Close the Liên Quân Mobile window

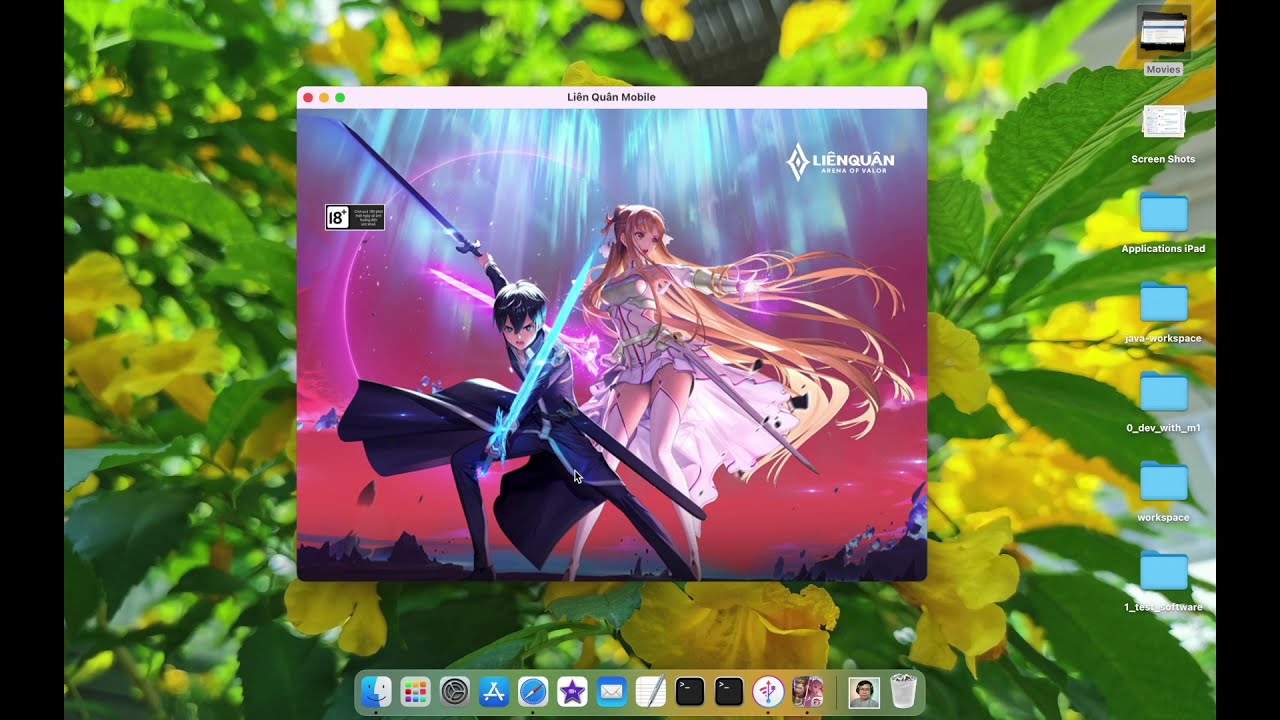pyautogui.click(x=308, y=97)
